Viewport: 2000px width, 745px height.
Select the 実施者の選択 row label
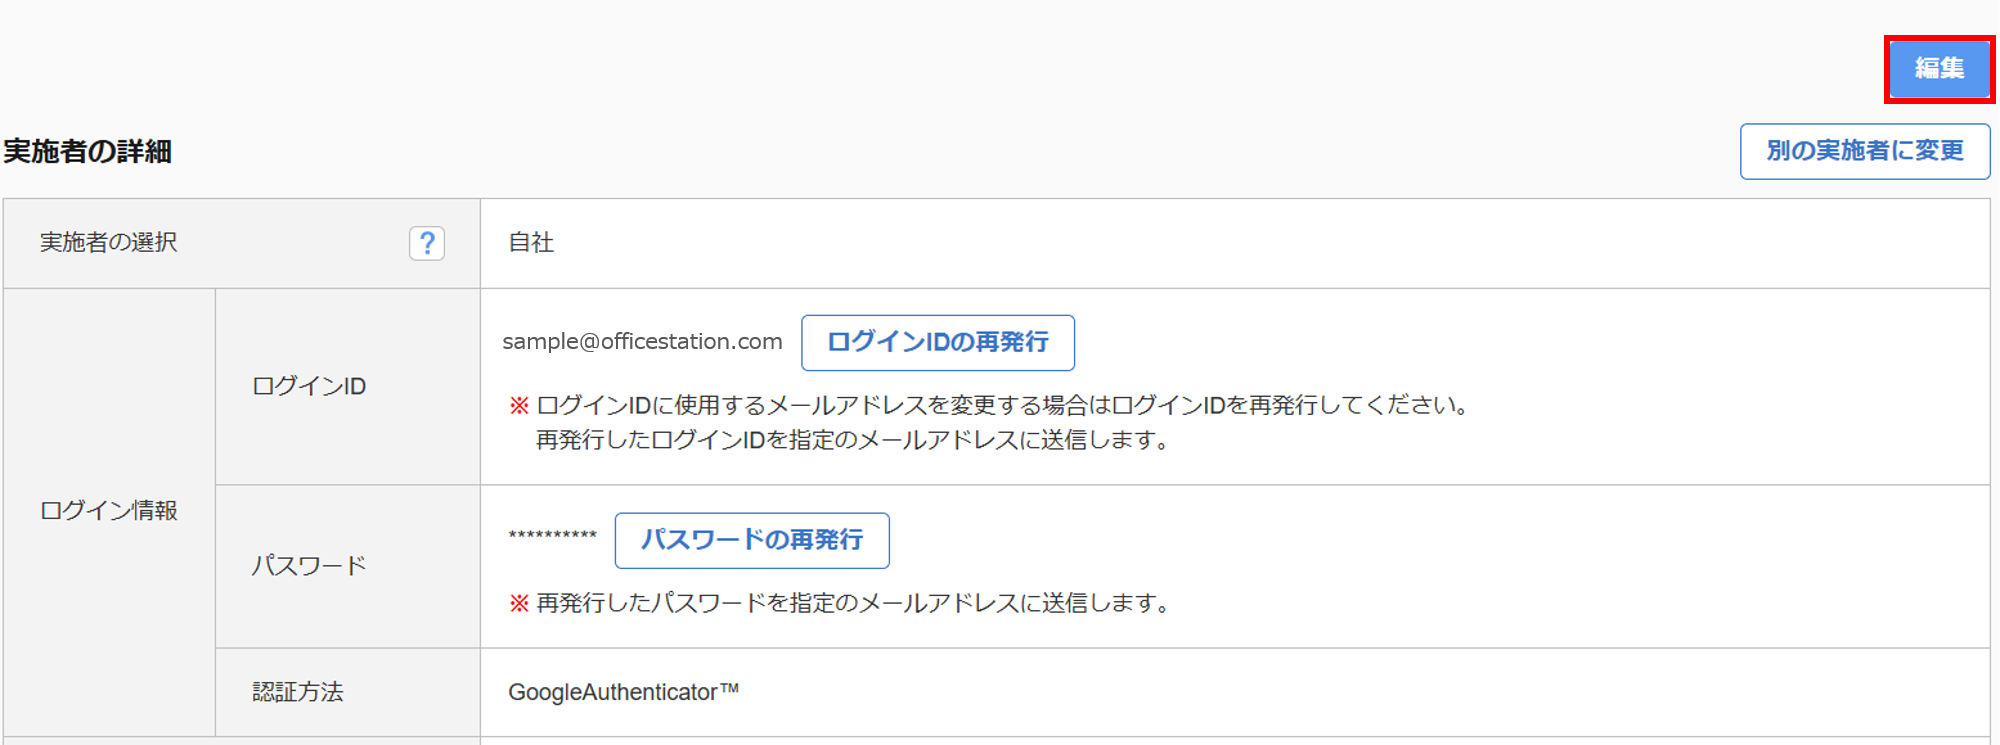point(109,243)
